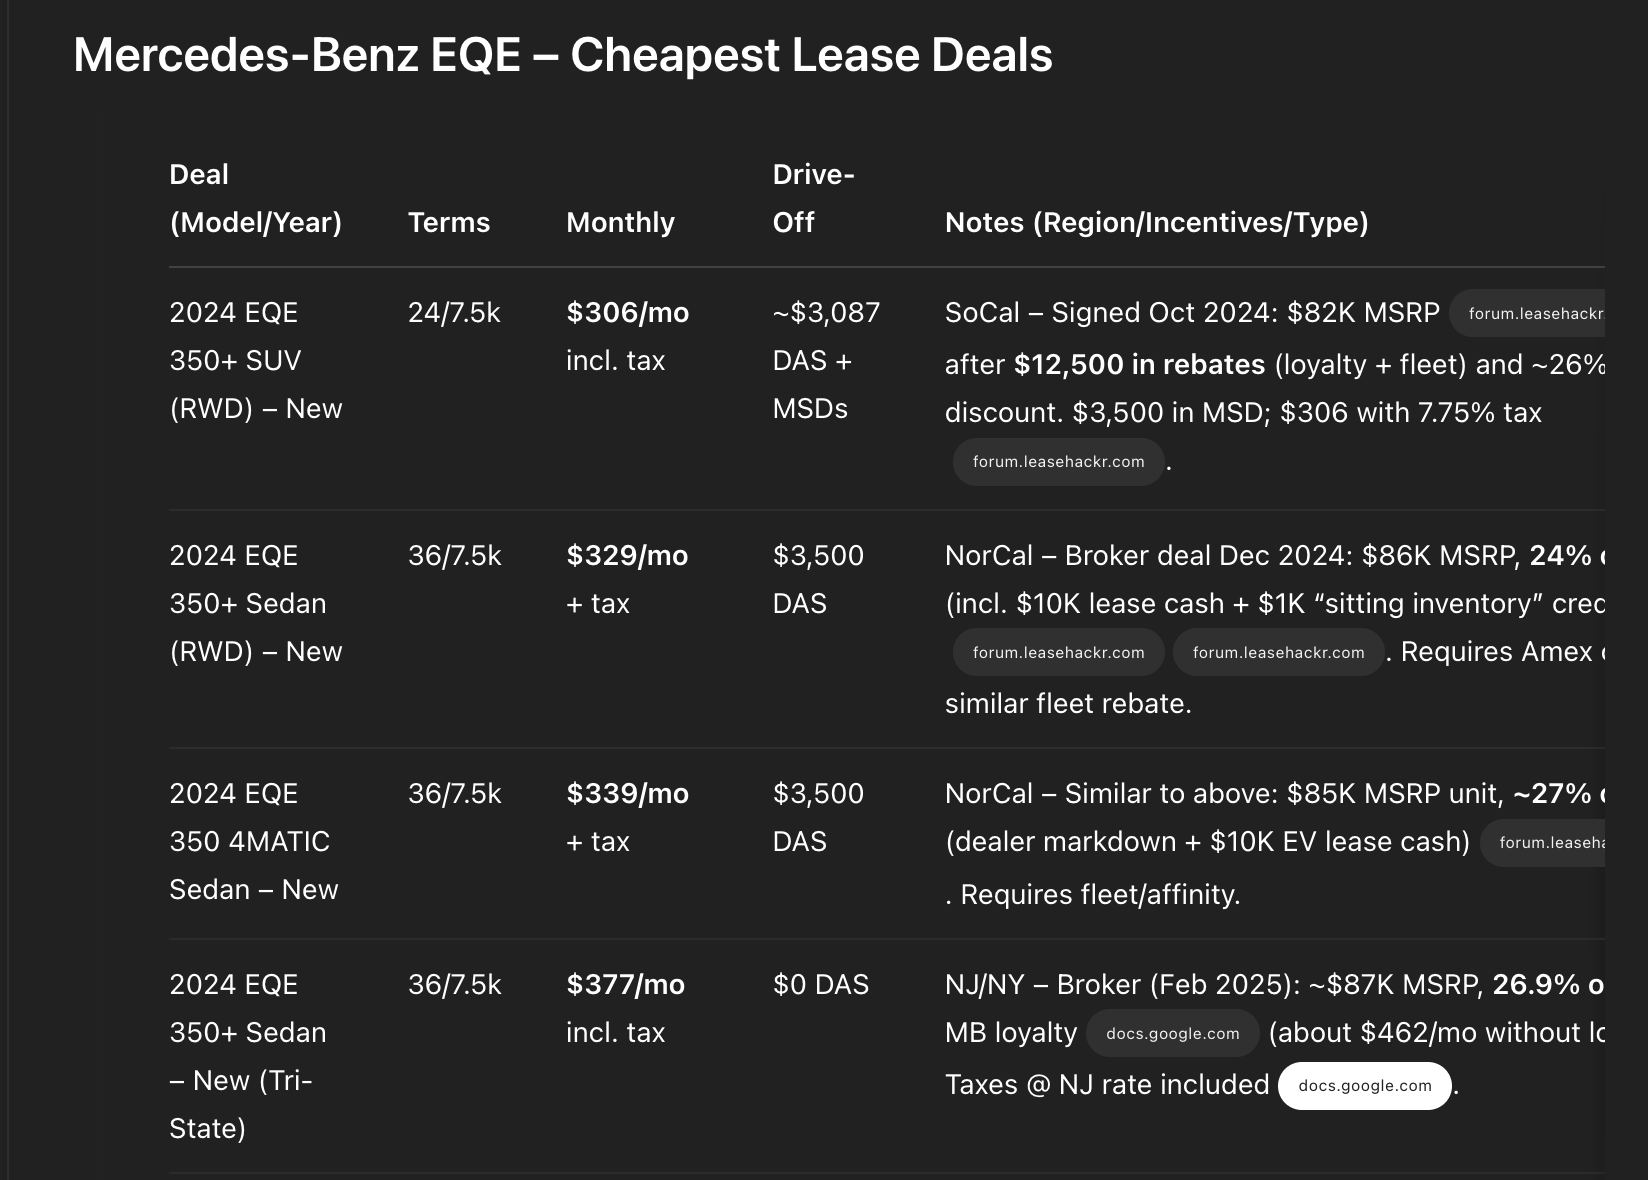
Task: Open docs.google.com chip after MB loyalty
Action: pyautogui.click(x=1173, y=1034)
